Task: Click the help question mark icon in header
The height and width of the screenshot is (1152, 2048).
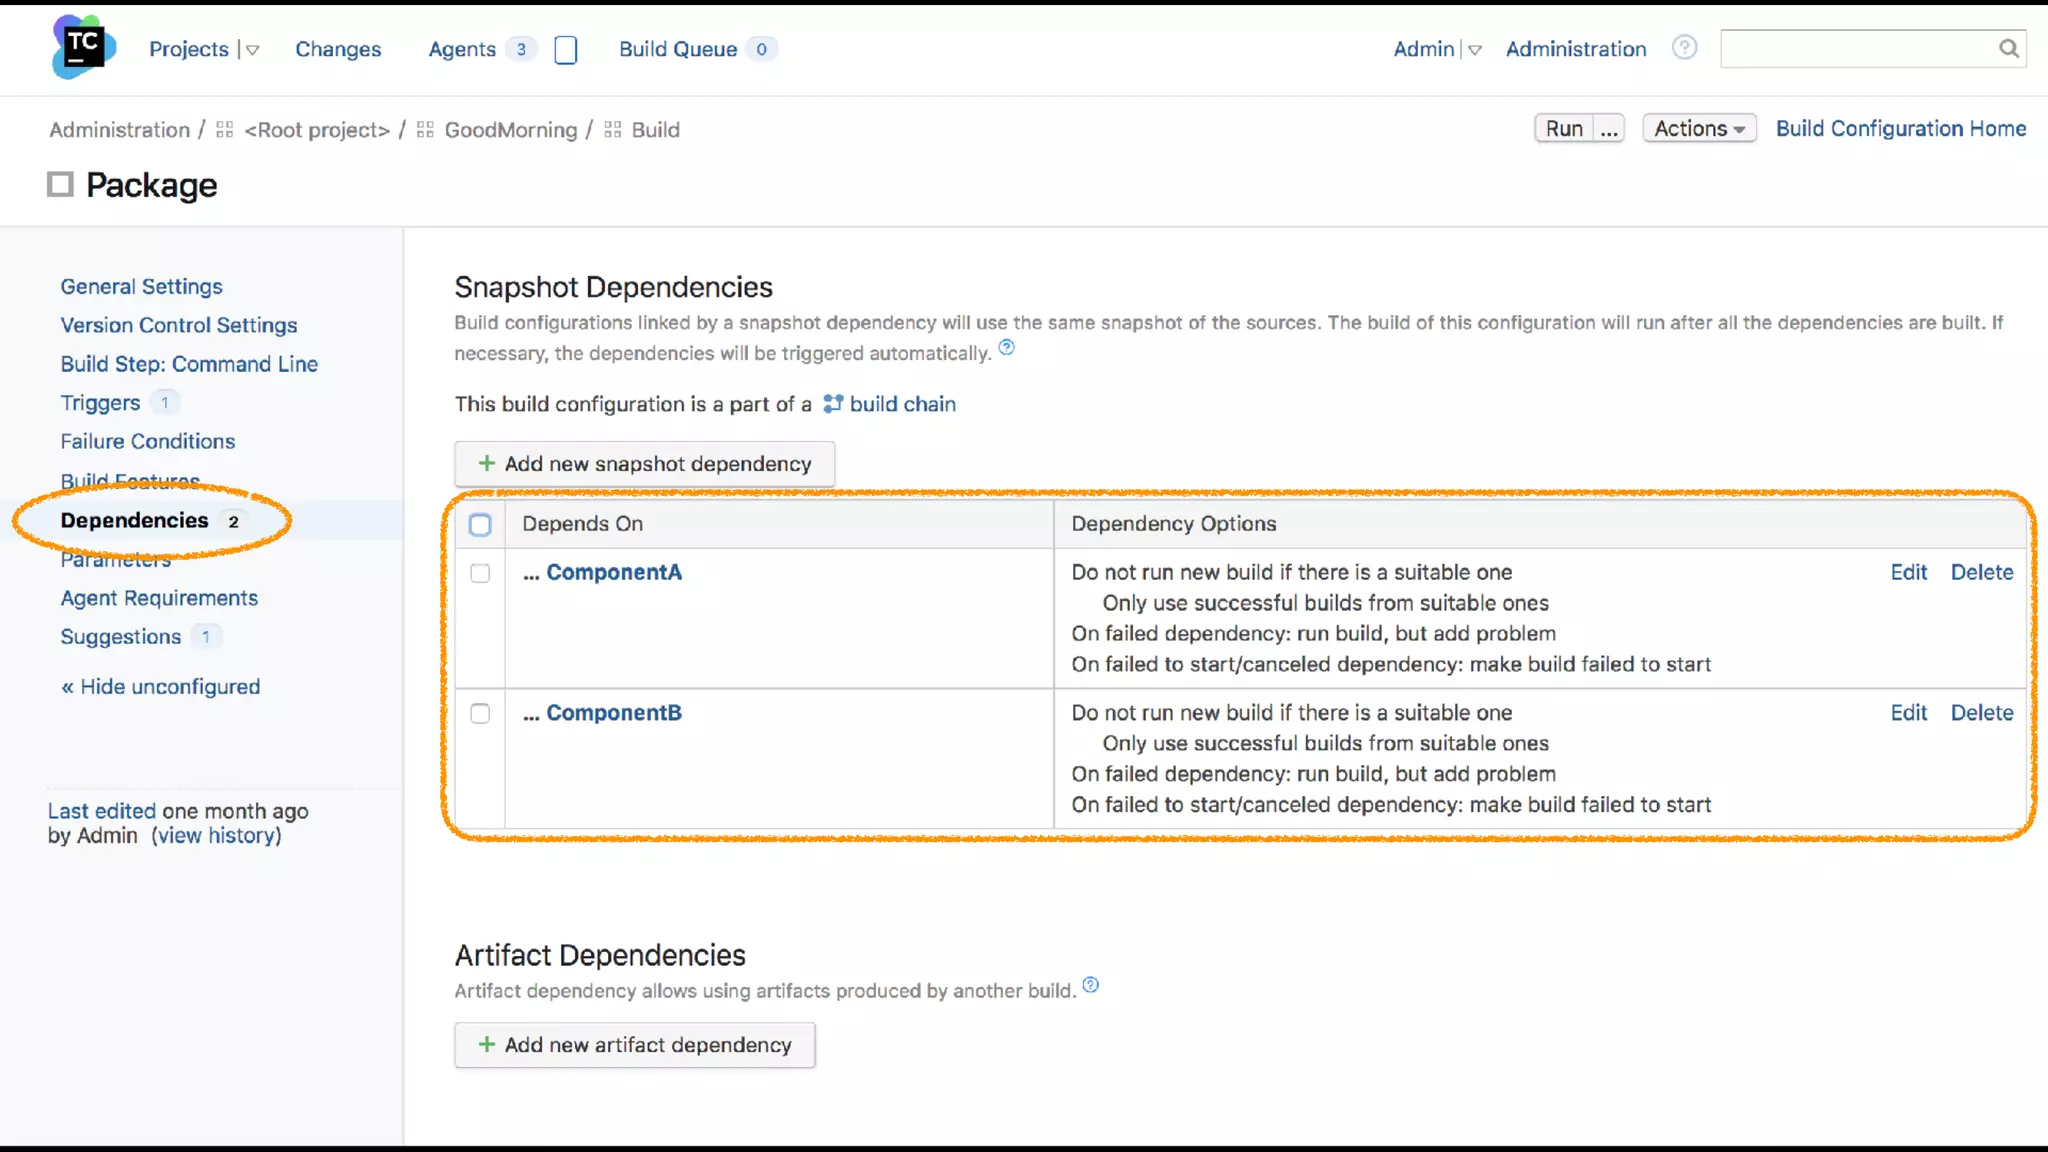Action: pyautogui.click(x=1684, y=48)
